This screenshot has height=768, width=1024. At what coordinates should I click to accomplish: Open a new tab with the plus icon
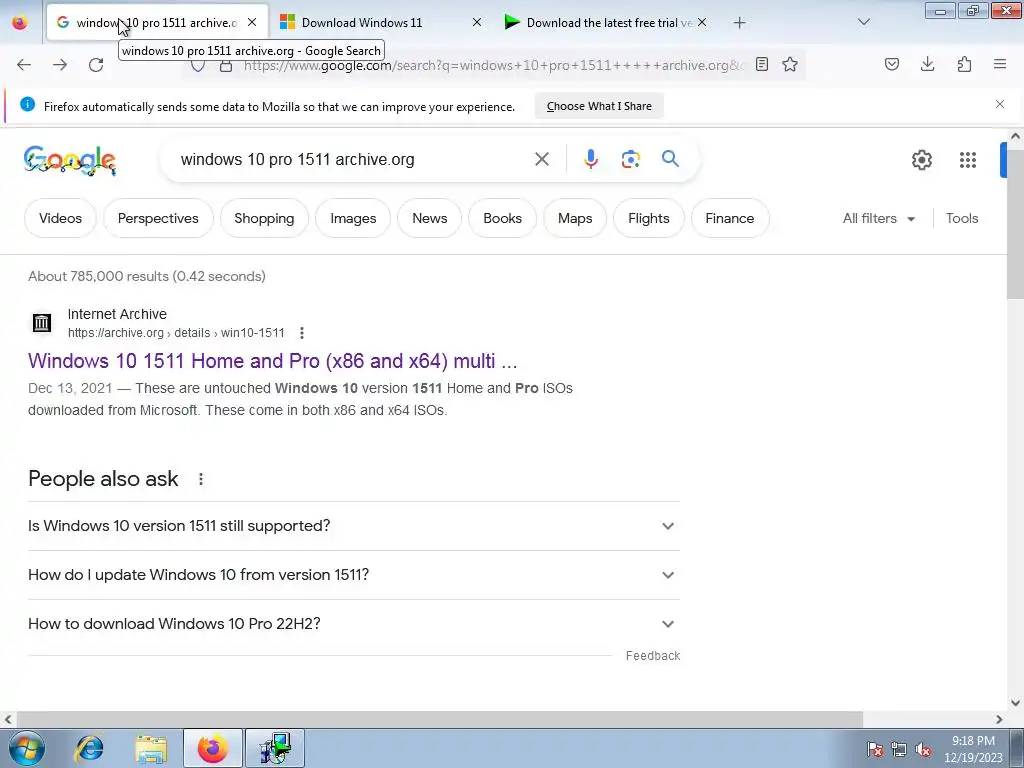point(739,23)
